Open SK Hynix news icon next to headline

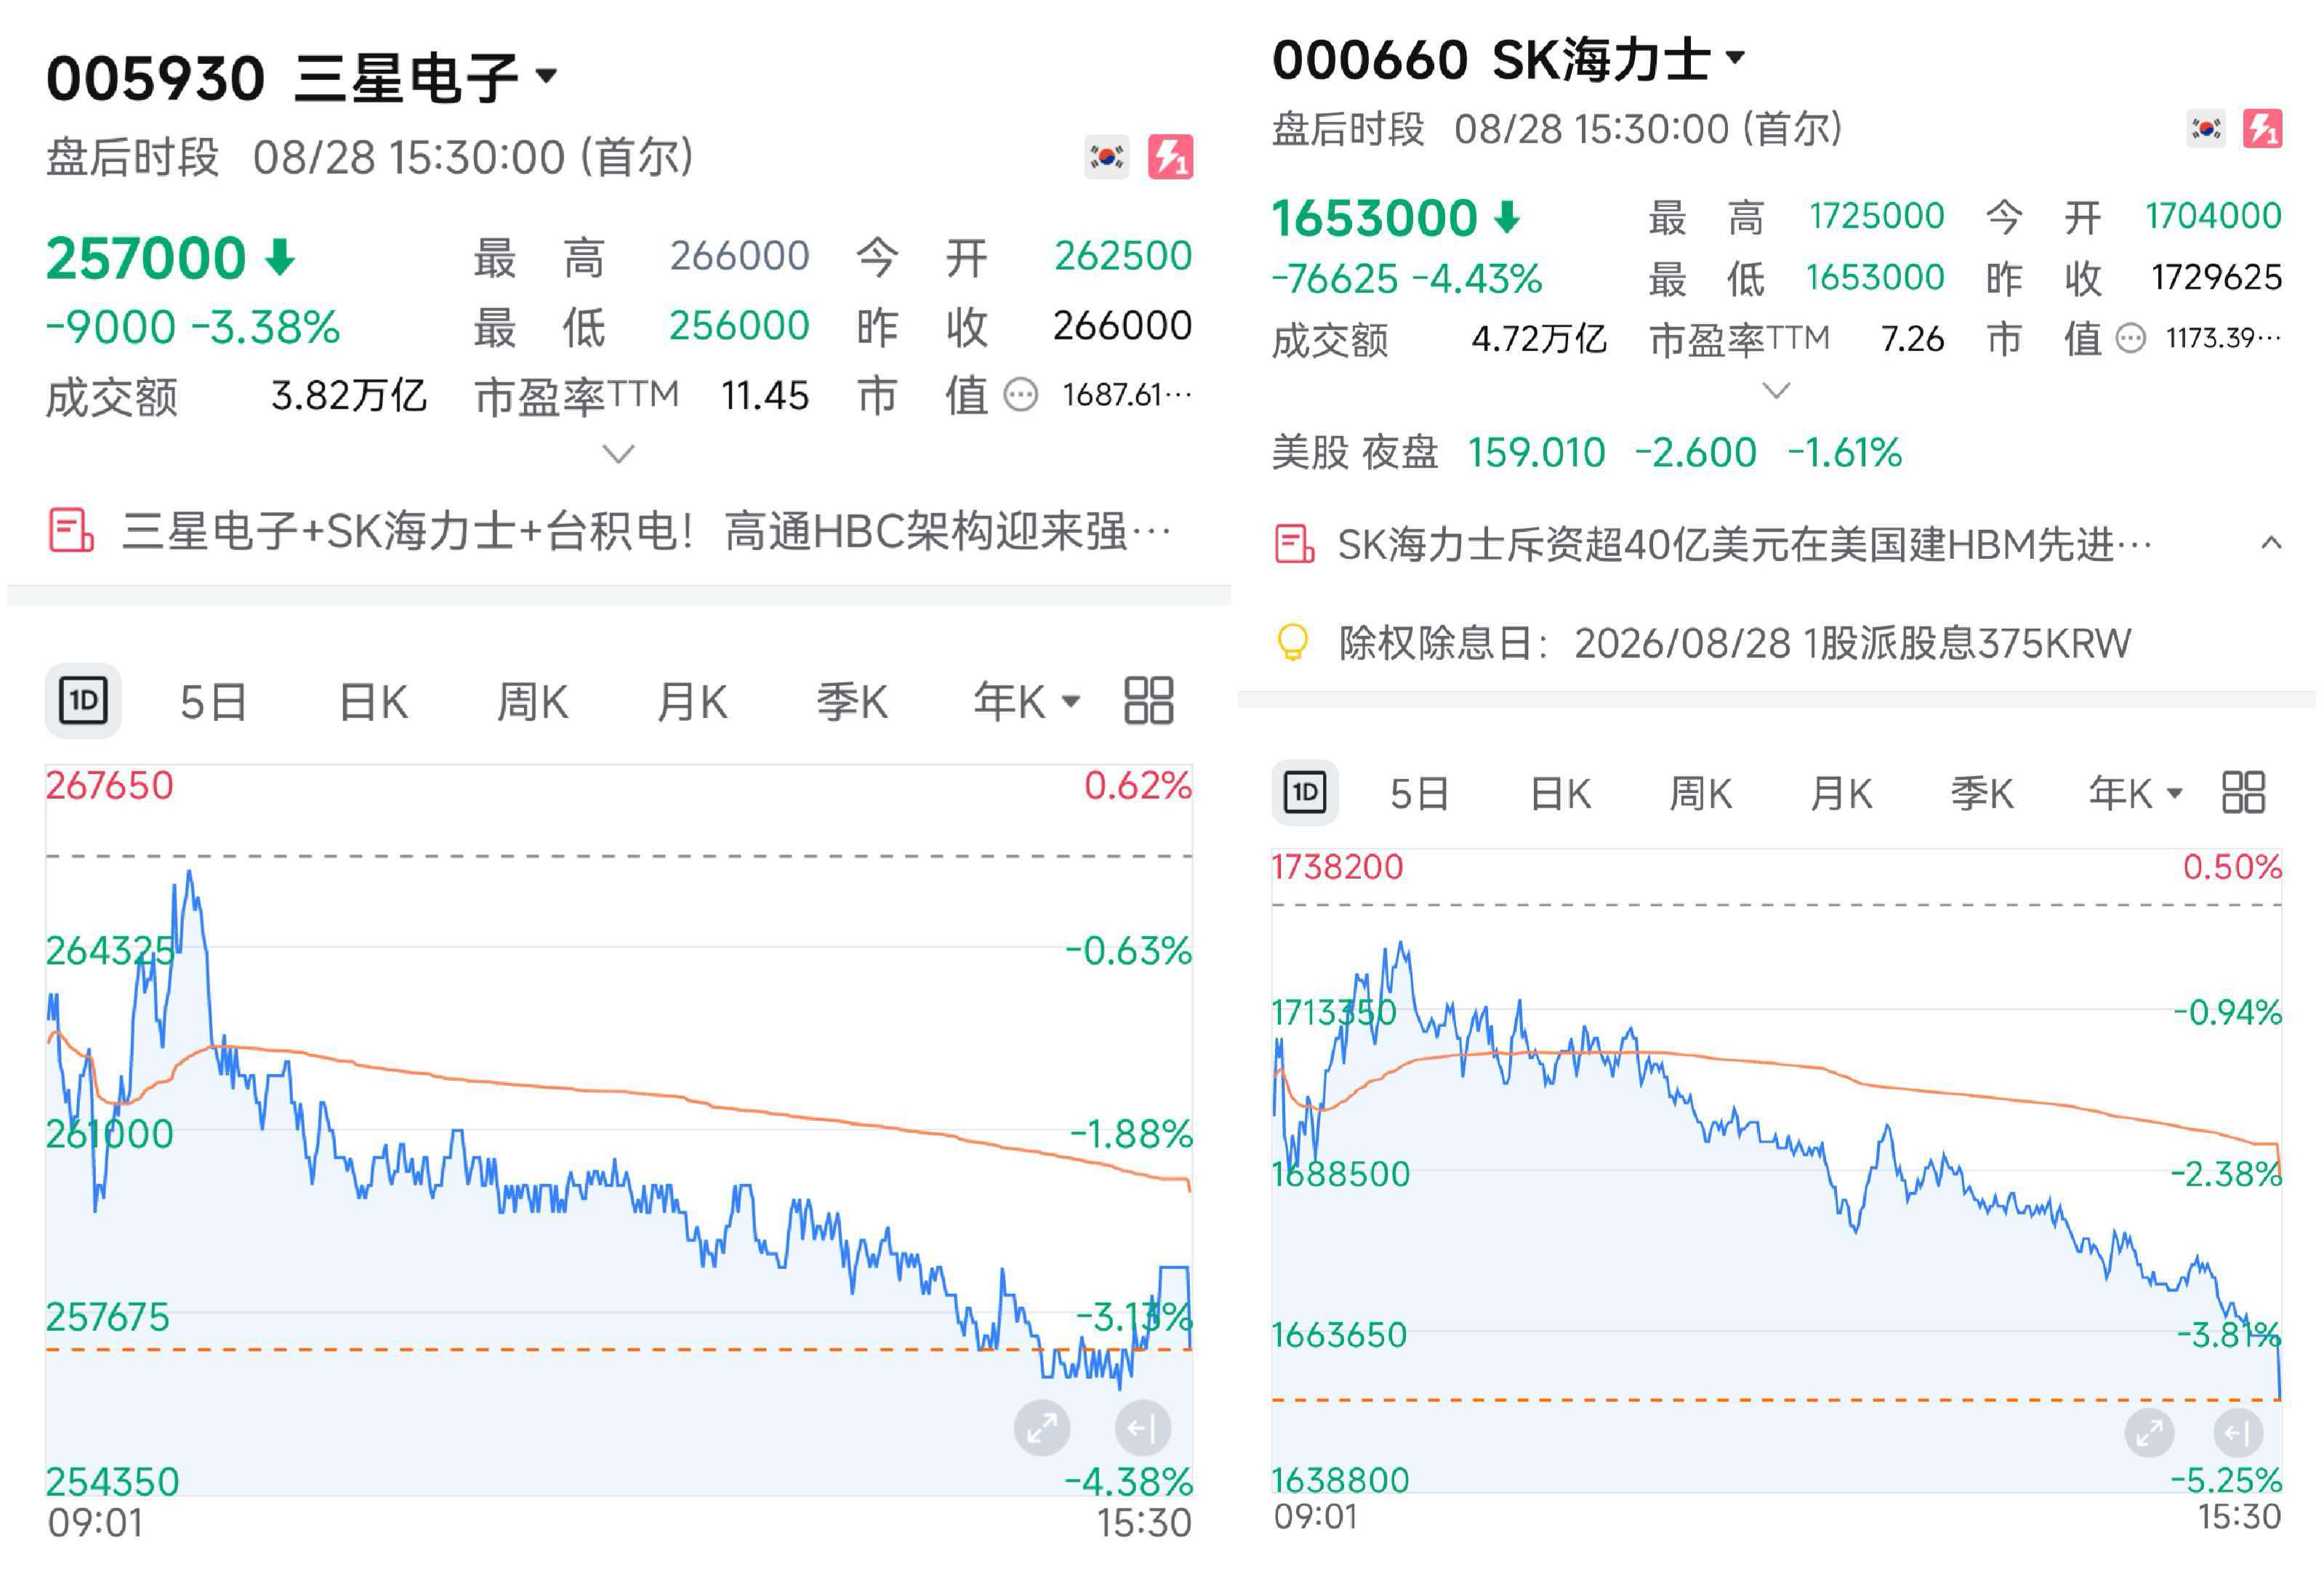click(x=1294, y=544)
